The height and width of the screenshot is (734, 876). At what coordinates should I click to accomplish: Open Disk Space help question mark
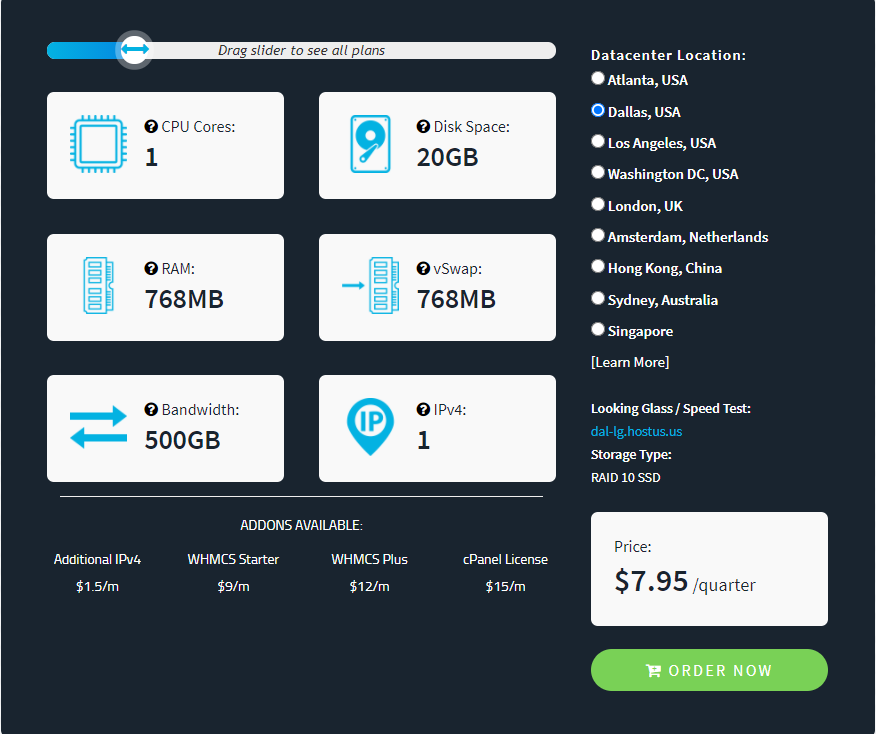[423, 126]
